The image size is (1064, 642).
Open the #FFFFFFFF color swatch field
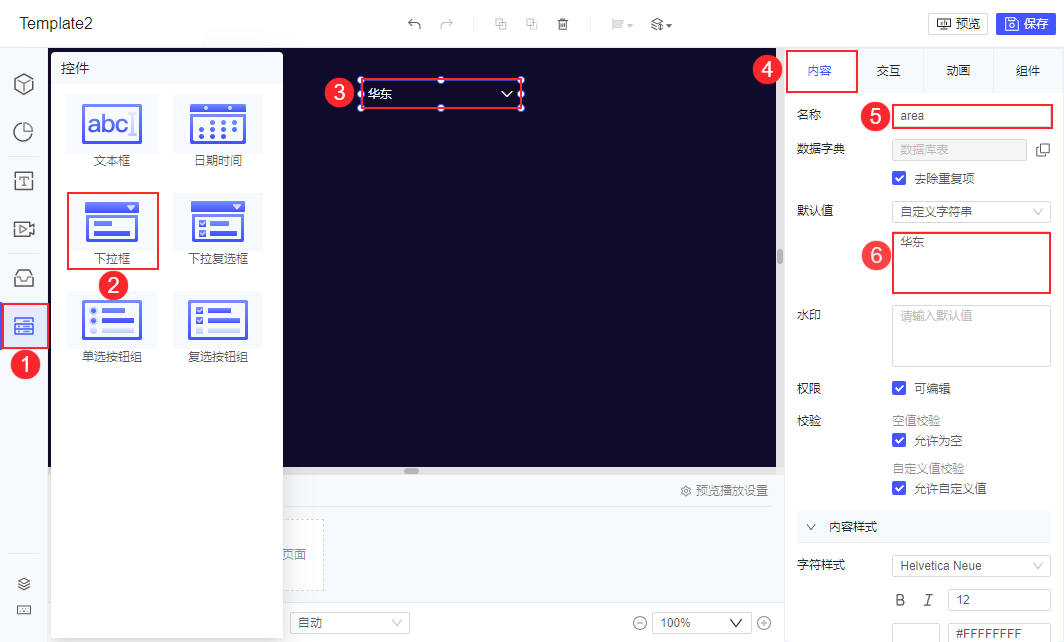999,632
